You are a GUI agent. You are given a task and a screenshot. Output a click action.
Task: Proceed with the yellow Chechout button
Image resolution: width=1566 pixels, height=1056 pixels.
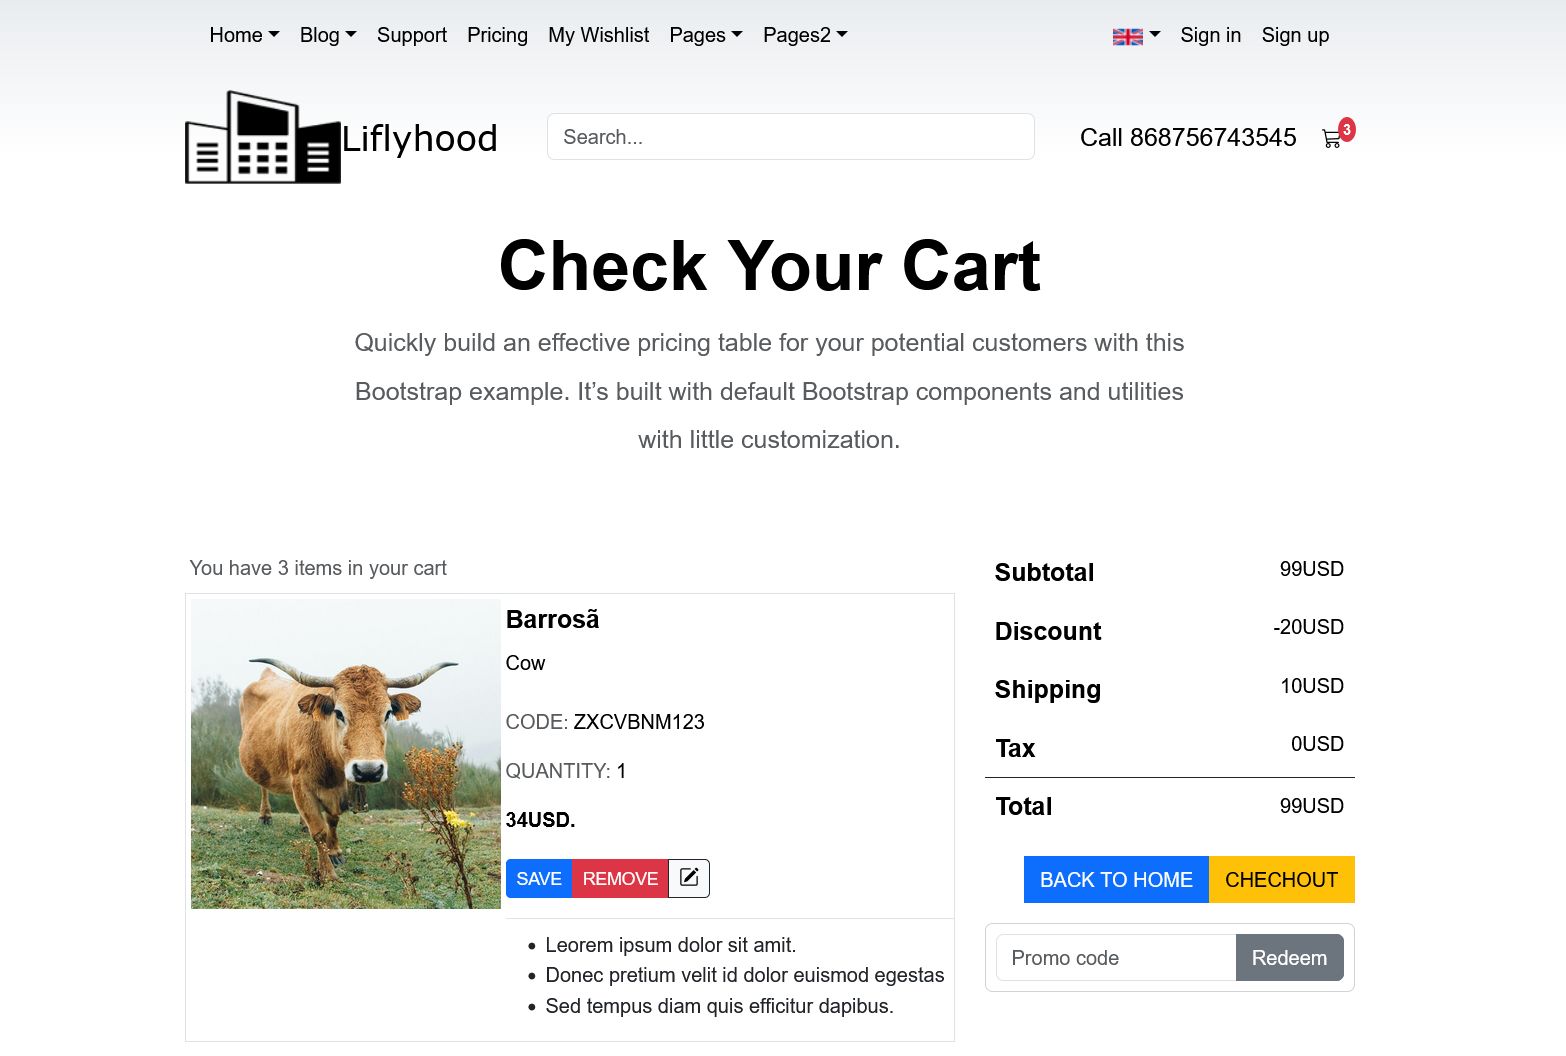(1281, 879)
